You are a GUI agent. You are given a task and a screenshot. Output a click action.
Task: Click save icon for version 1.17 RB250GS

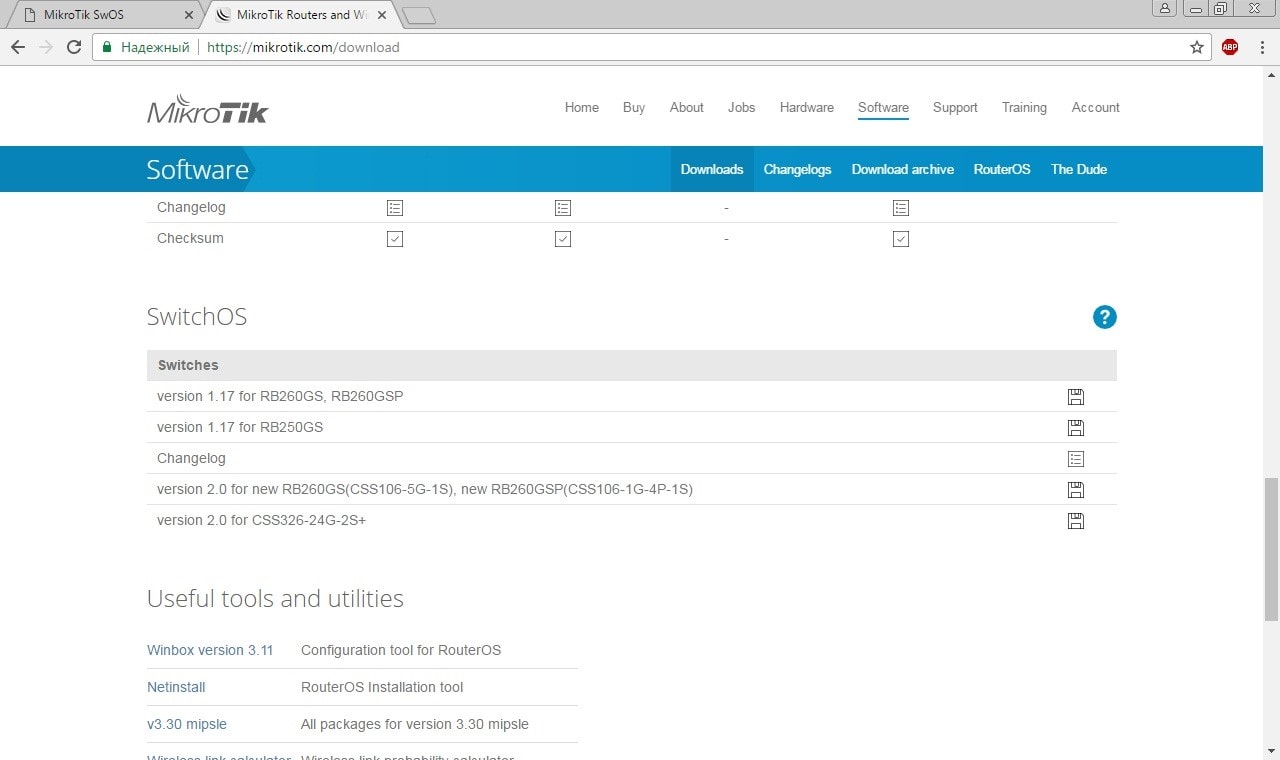pos(1075,428)
